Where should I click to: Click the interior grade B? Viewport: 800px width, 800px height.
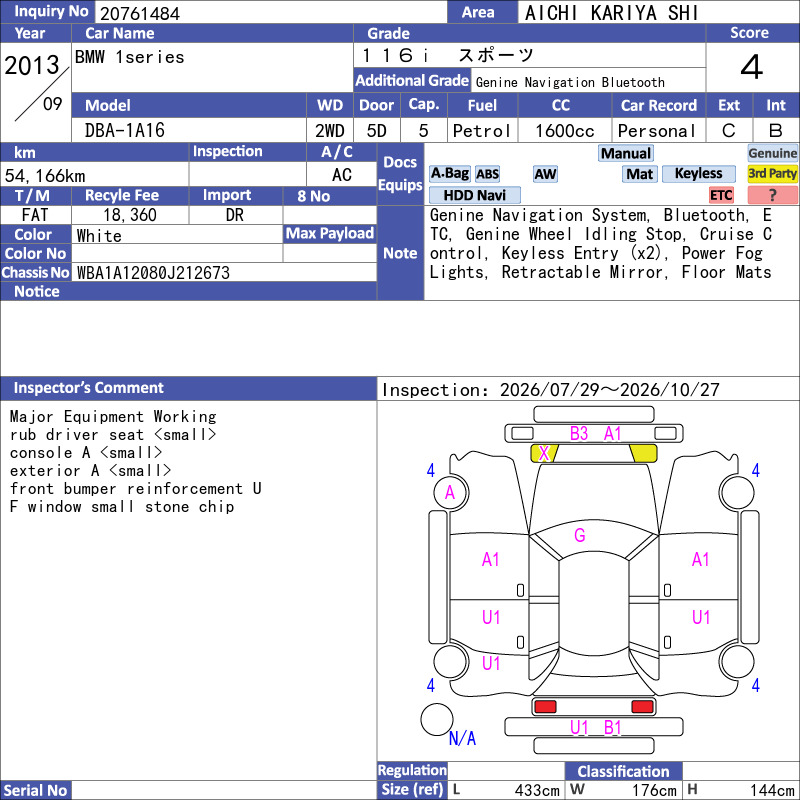point(776,131)
